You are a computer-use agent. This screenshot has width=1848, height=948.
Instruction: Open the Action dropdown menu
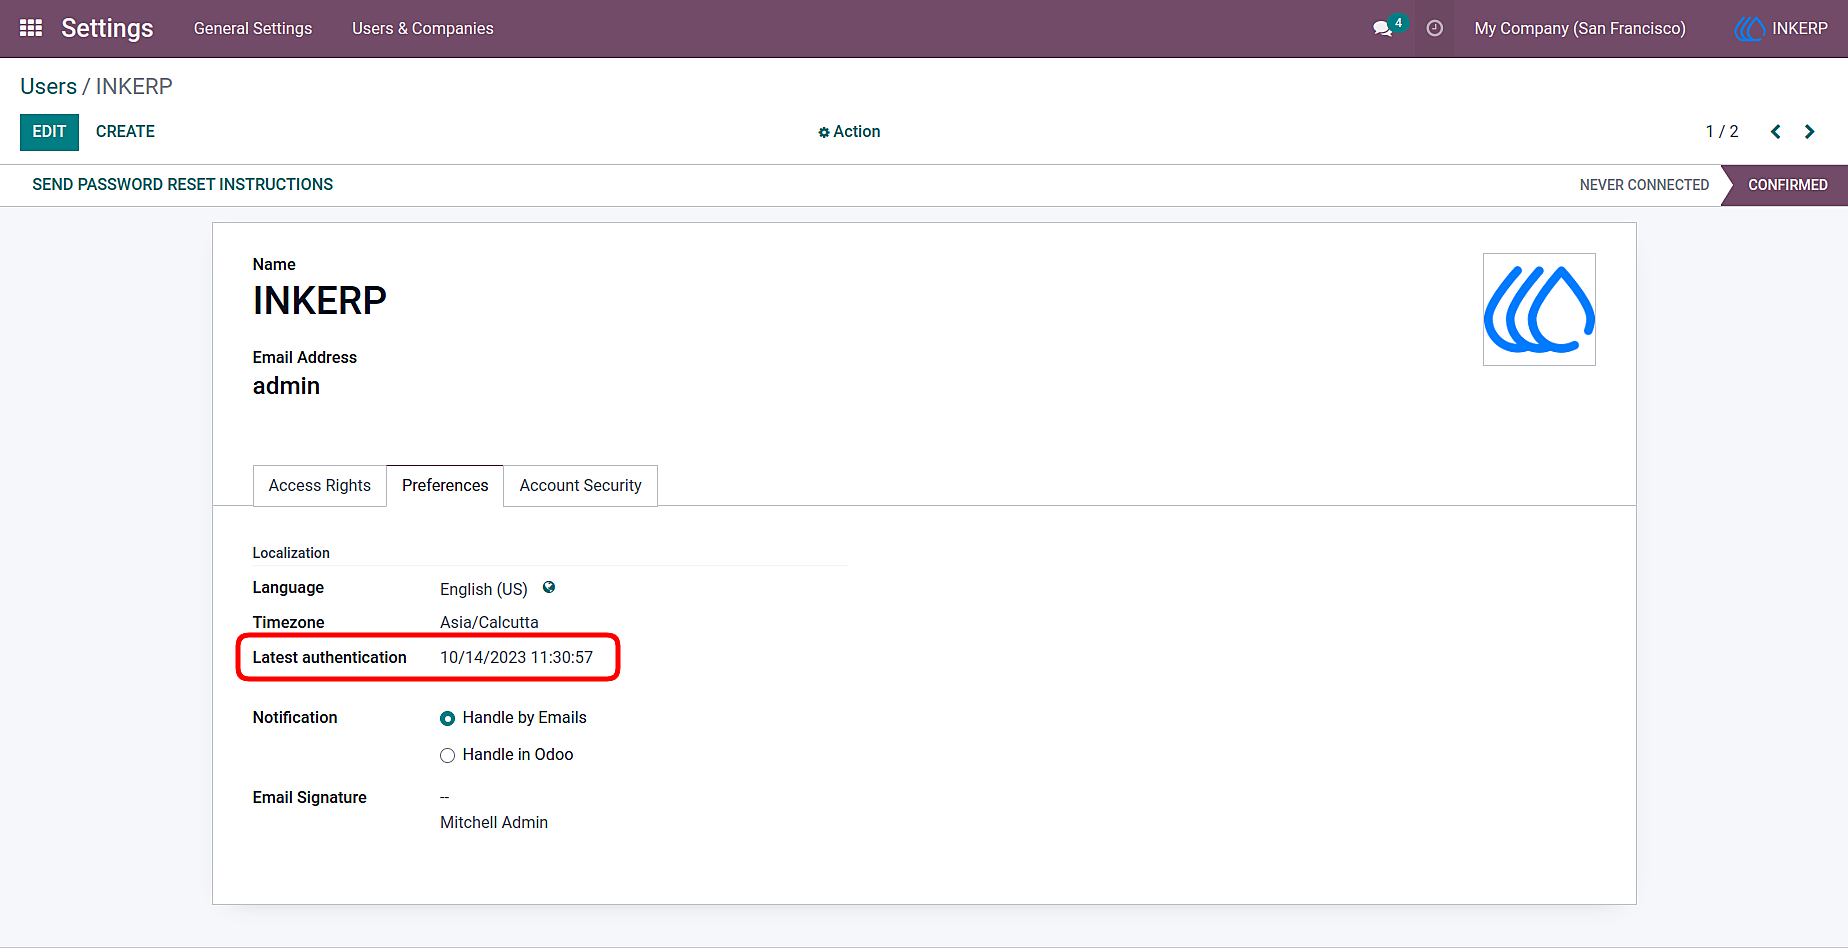pyautogui.click(x=849, y=132)
